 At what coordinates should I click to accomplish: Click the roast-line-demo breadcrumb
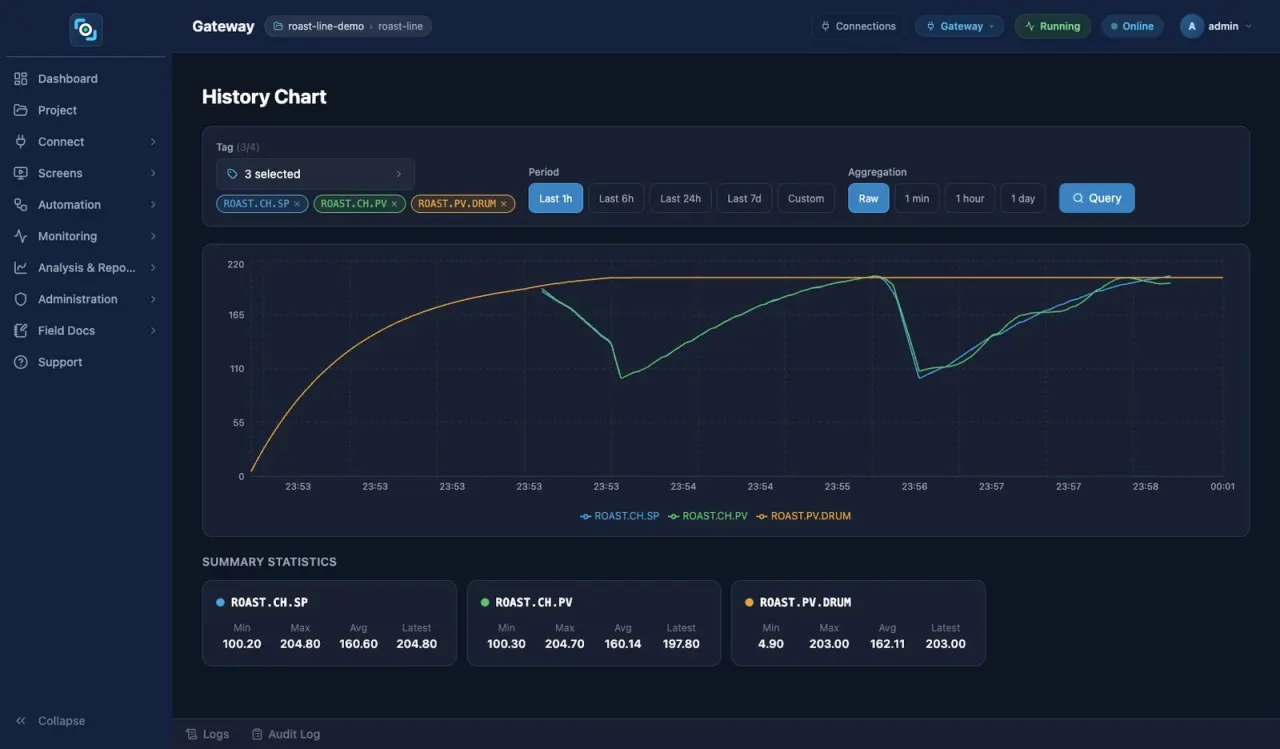point(326,26)
